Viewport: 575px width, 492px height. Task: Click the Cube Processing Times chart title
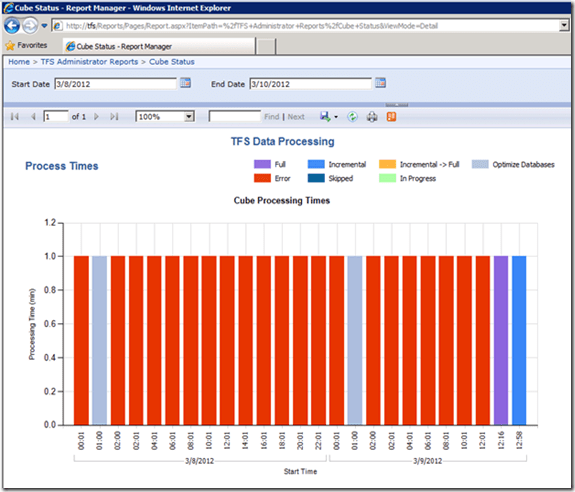click(282, 201)
